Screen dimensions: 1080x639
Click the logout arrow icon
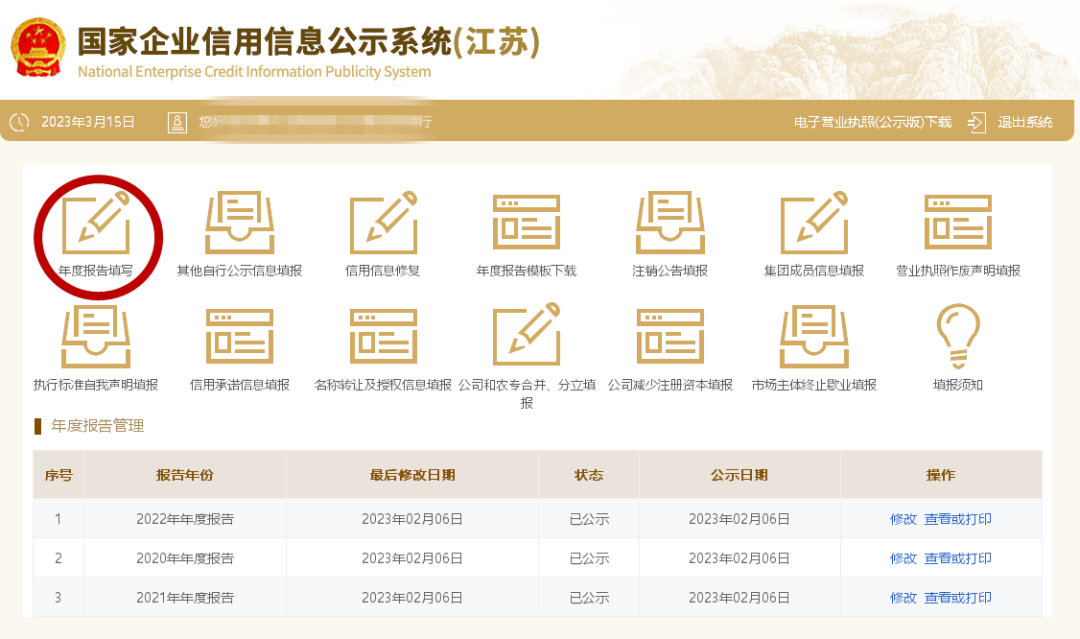[x=977, y=123]
